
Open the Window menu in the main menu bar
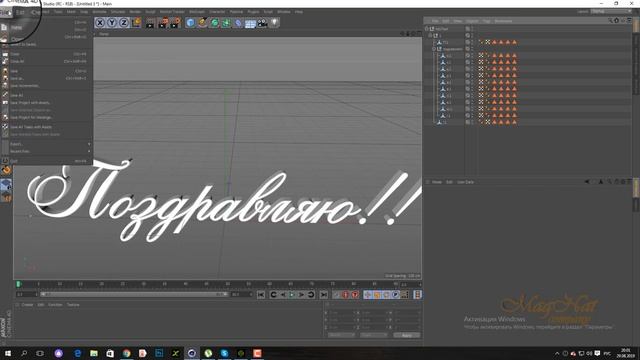[x=284, y=12]
